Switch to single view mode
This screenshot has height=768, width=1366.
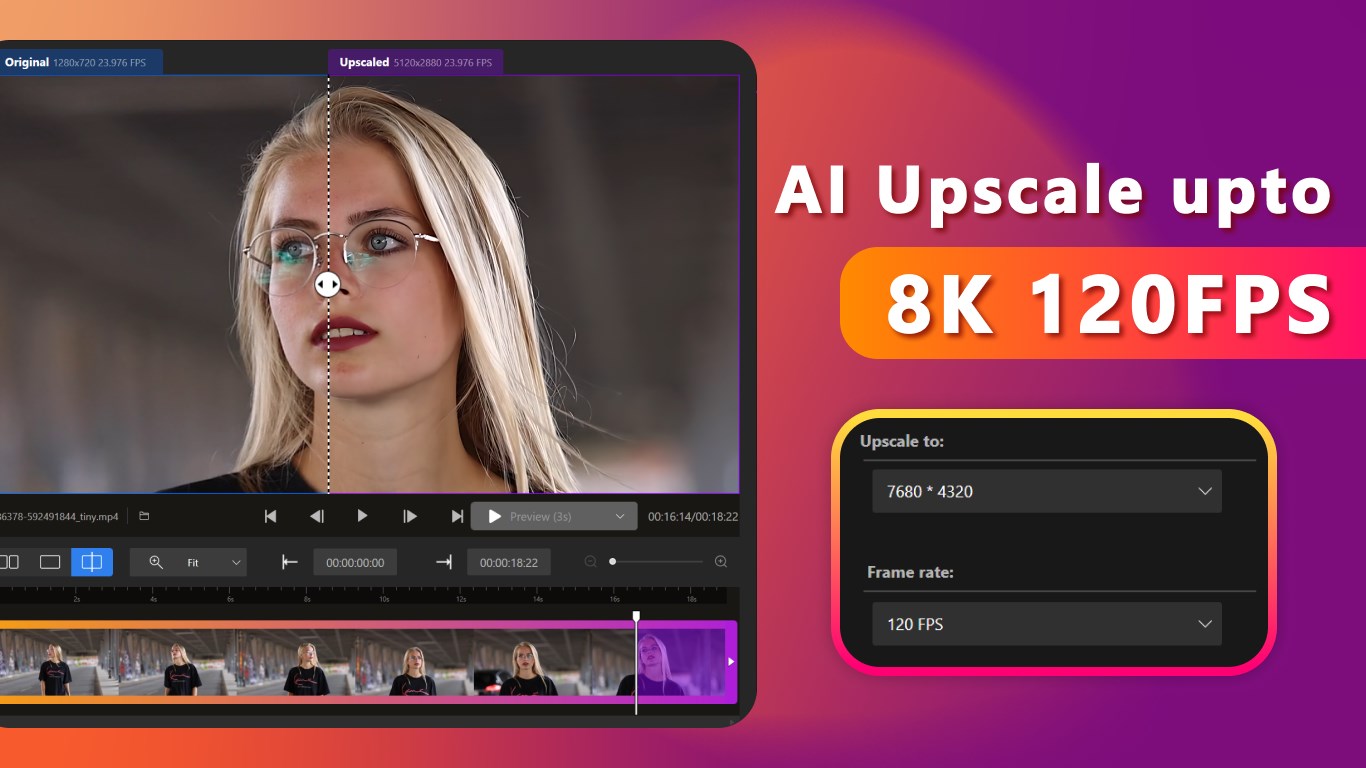[x=50, y=562]
